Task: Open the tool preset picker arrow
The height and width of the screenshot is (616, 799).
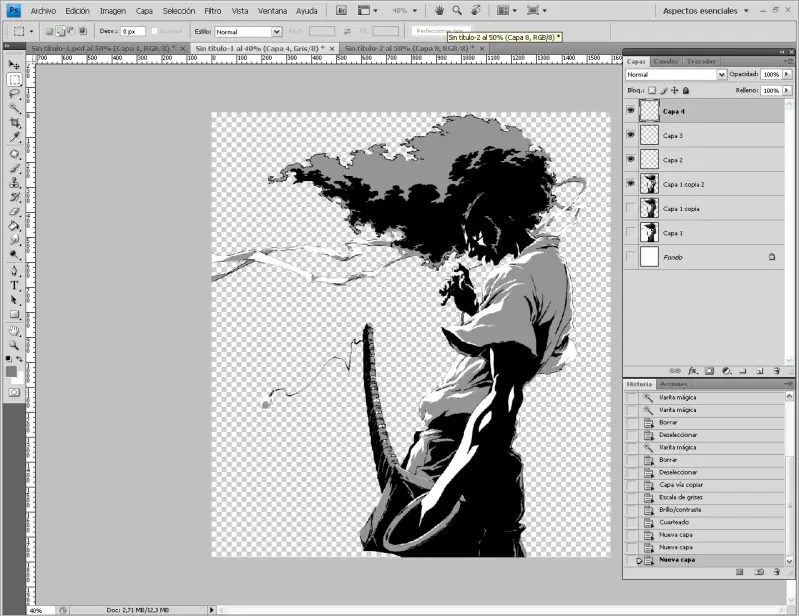Action: 32,32
